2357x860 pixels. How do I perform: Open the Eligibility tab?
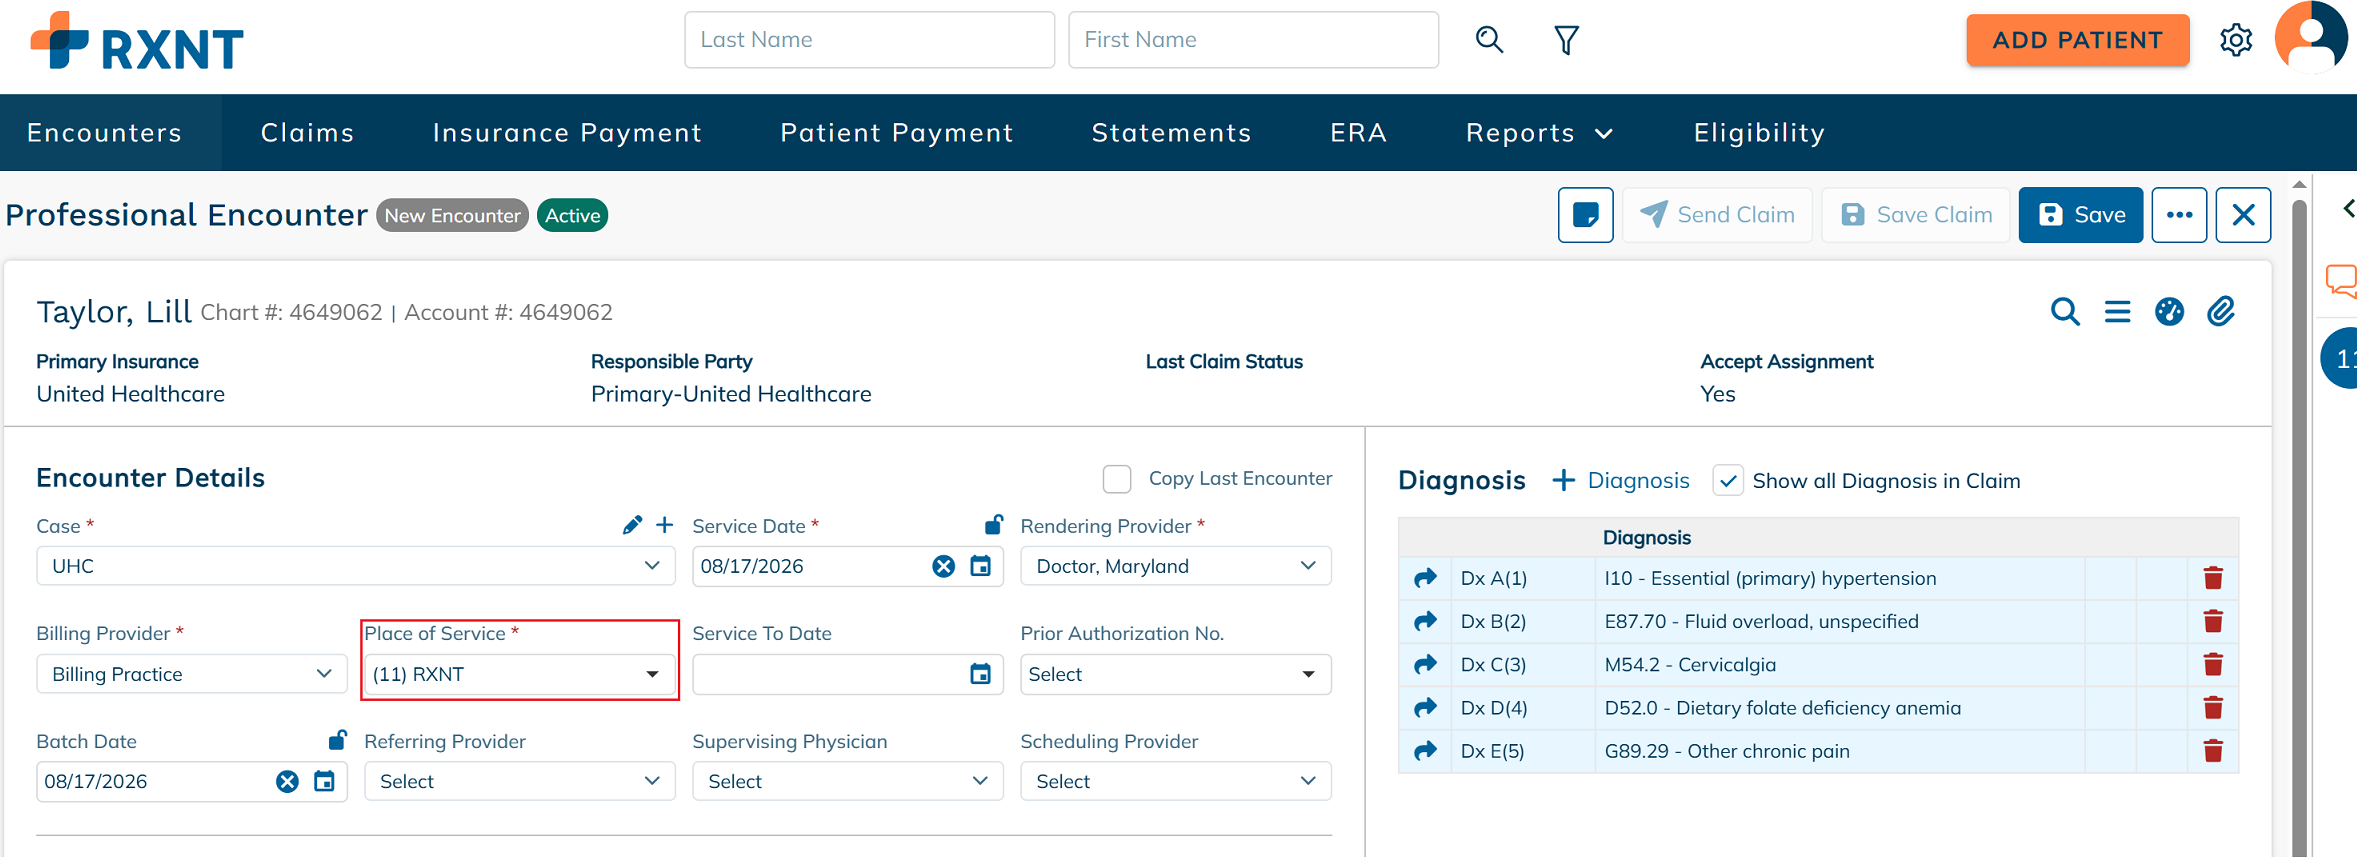pos(1759,133)
